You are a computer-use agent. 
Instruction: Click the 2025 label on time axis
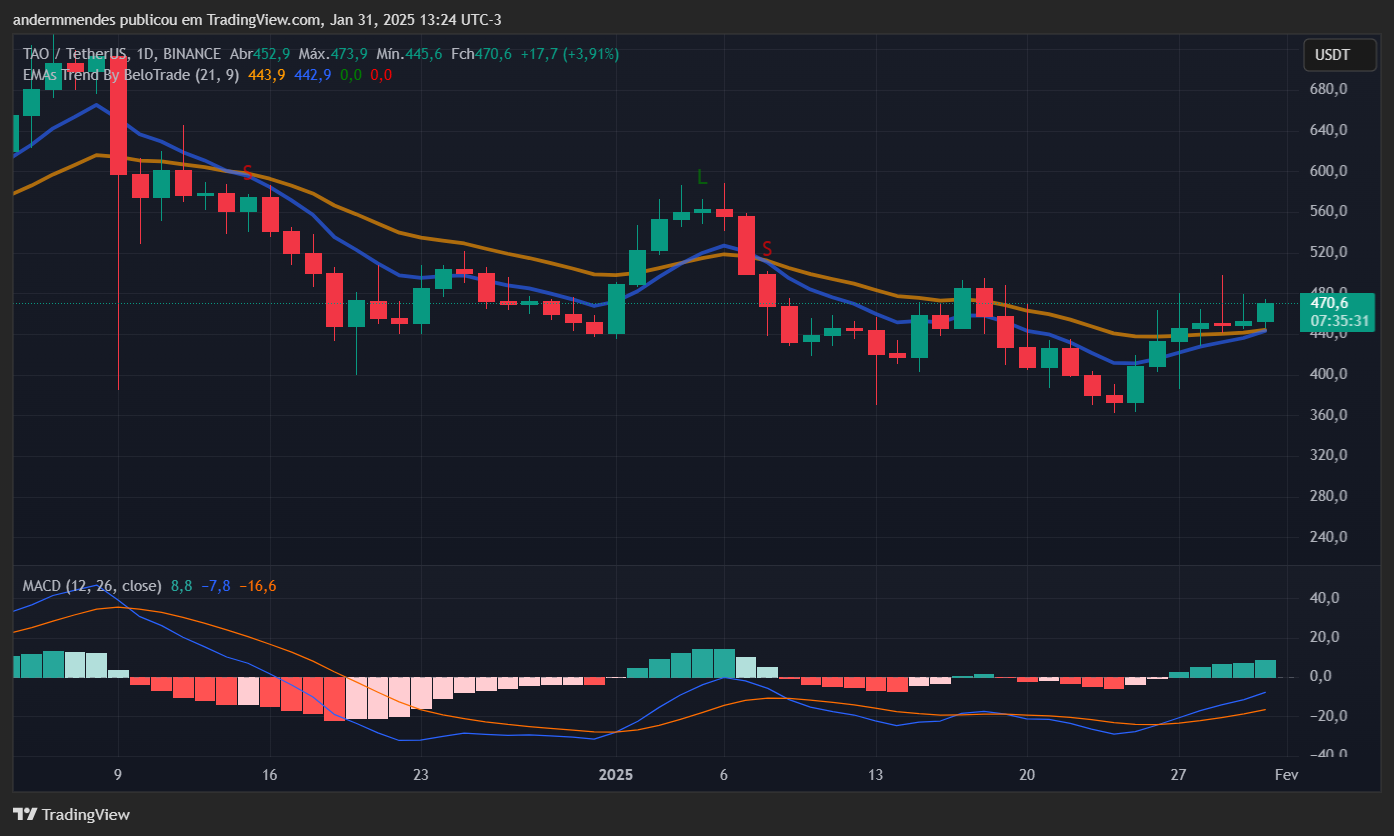click(x=616, y=775)
